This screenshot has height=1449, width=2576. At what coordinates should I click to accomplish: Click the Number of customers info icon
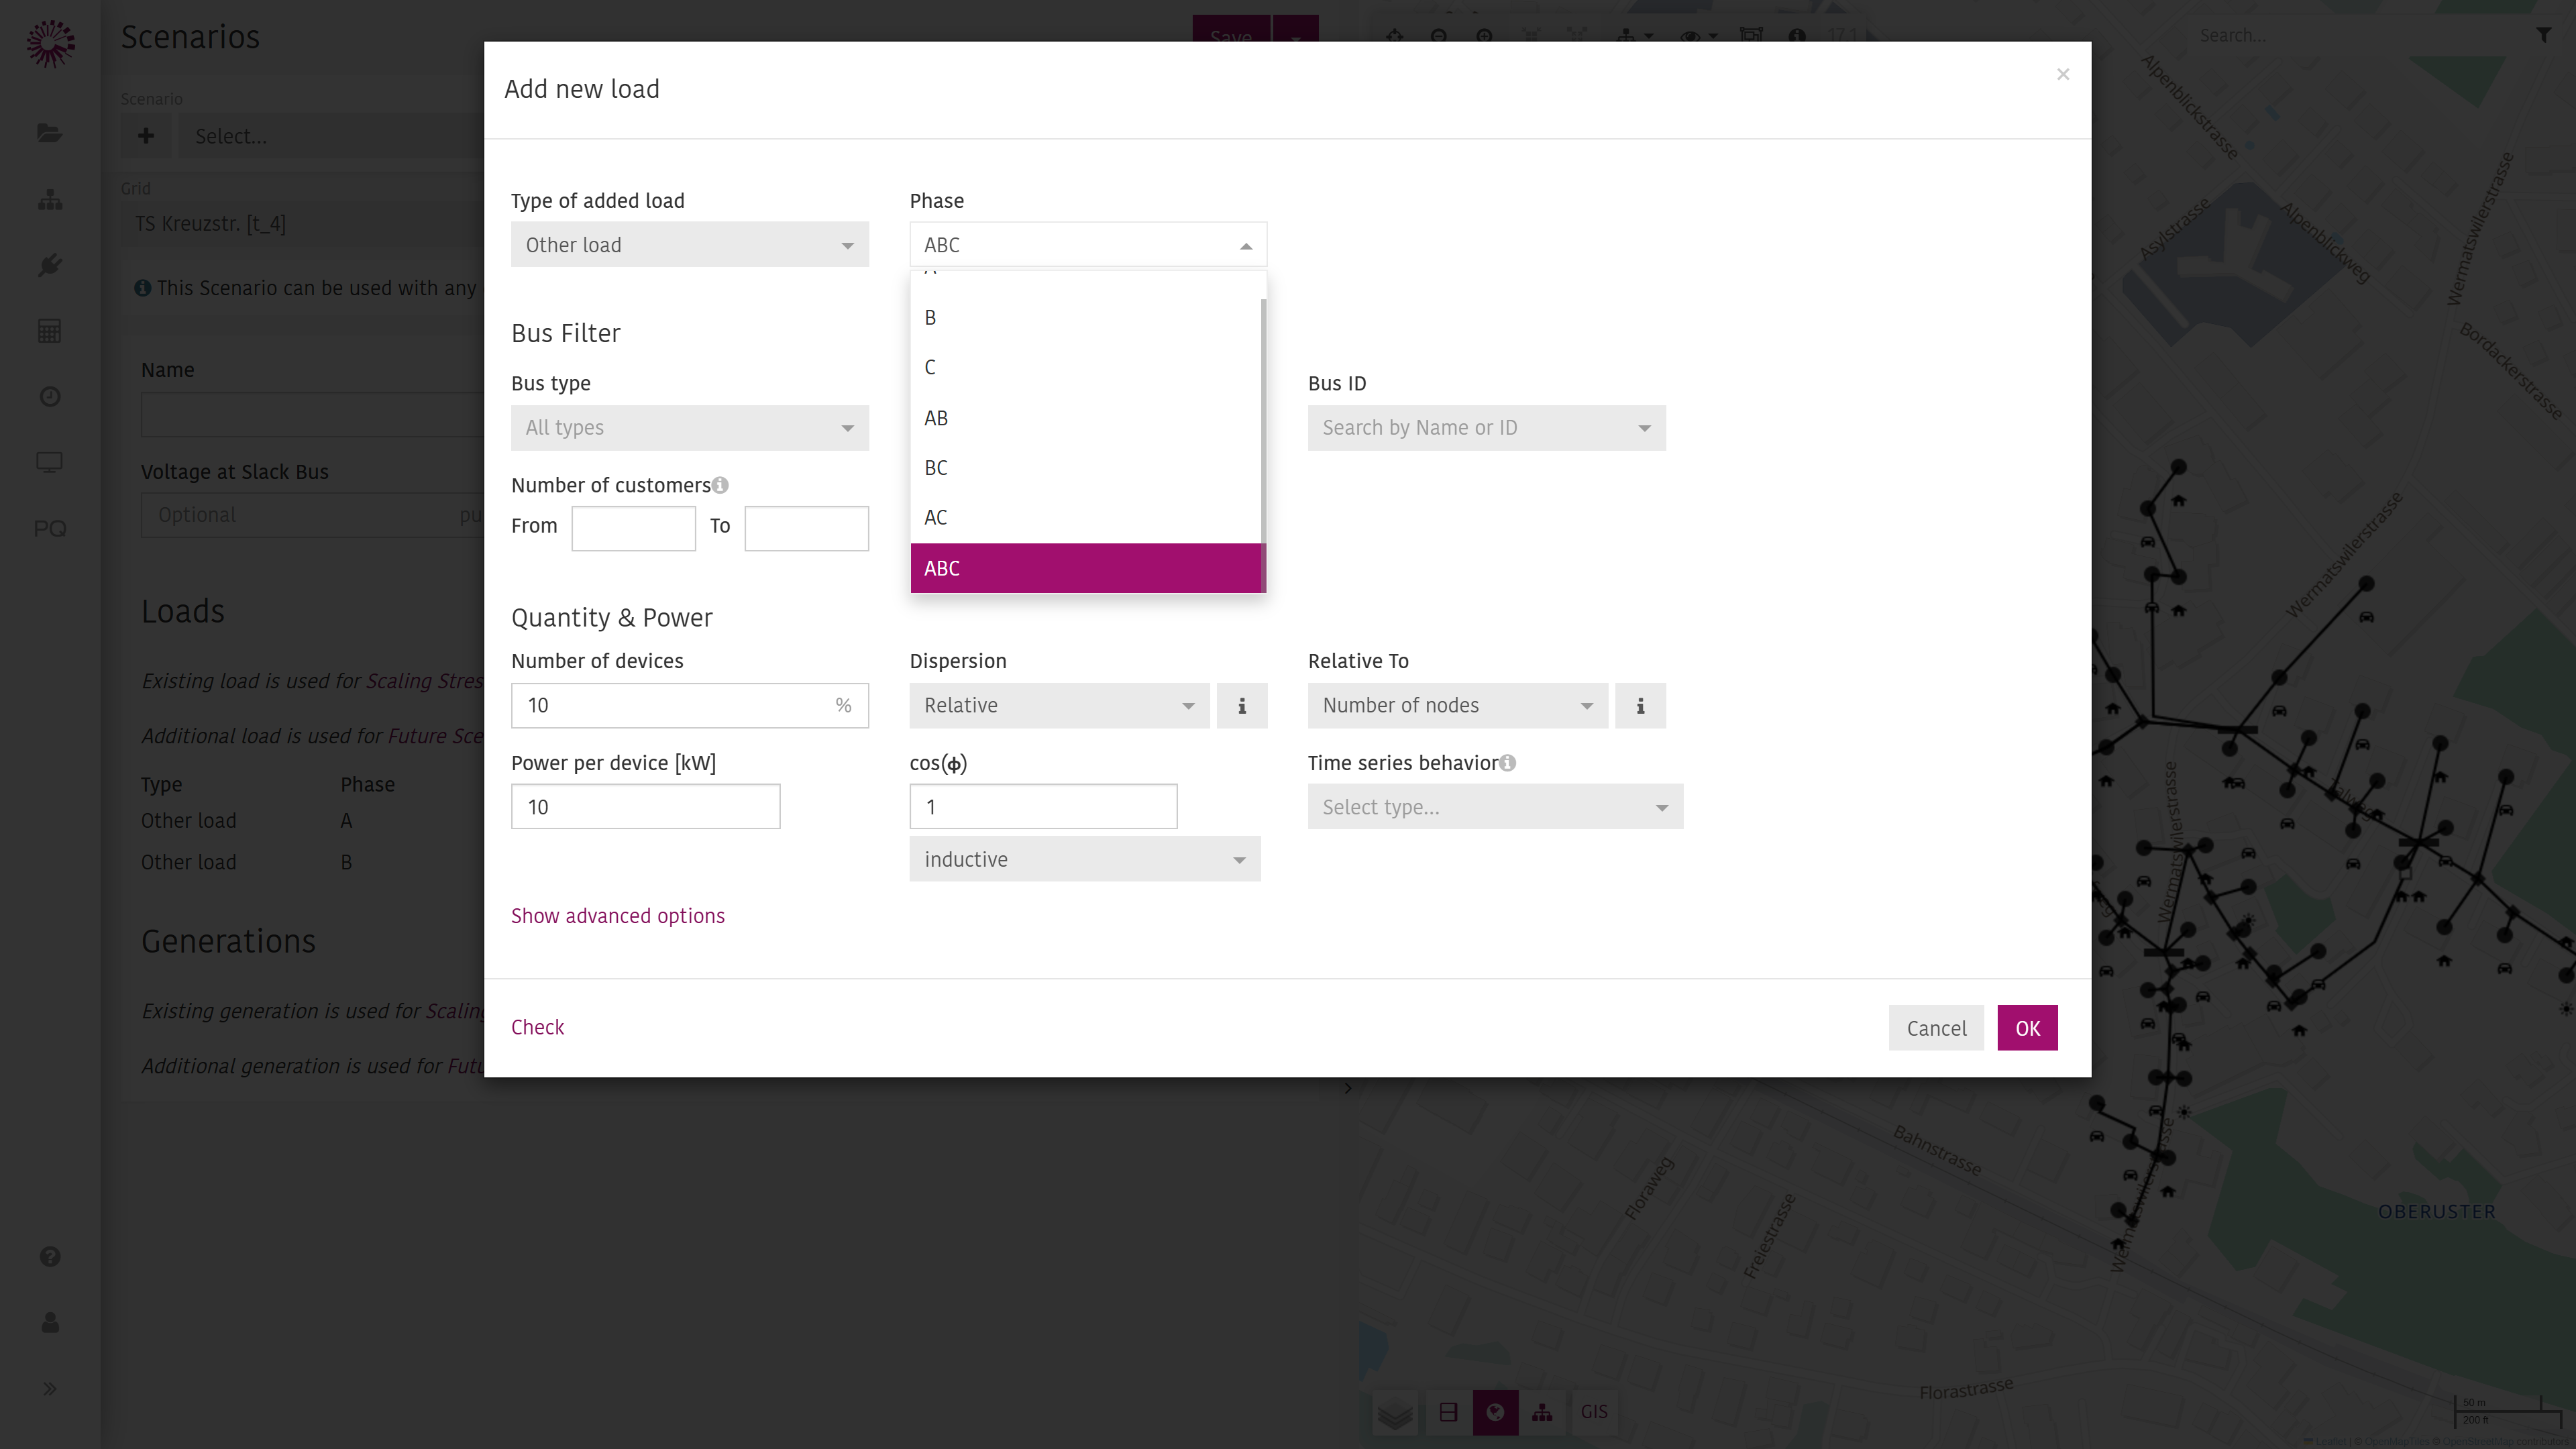pos(720,485)
